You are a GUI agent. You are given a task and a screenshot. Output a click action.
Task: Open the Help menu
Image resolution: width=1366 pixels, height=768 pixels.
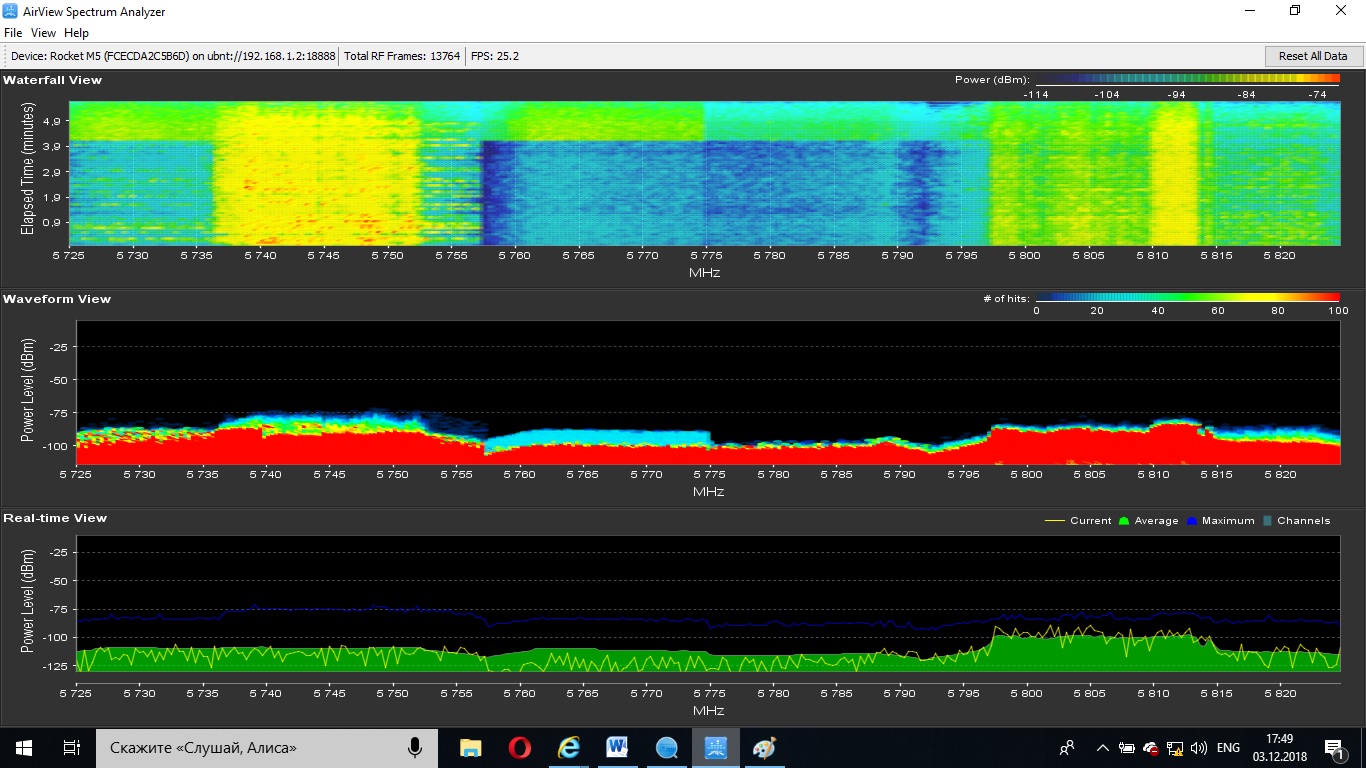[x=76, y=33]
